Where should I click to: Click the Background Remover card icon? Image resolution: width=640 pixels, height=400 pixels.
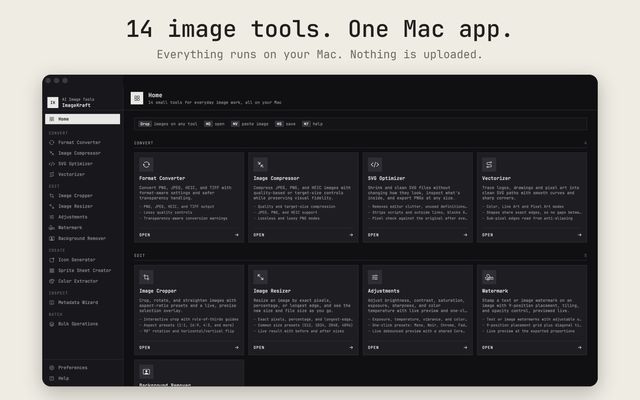(146, 372)
